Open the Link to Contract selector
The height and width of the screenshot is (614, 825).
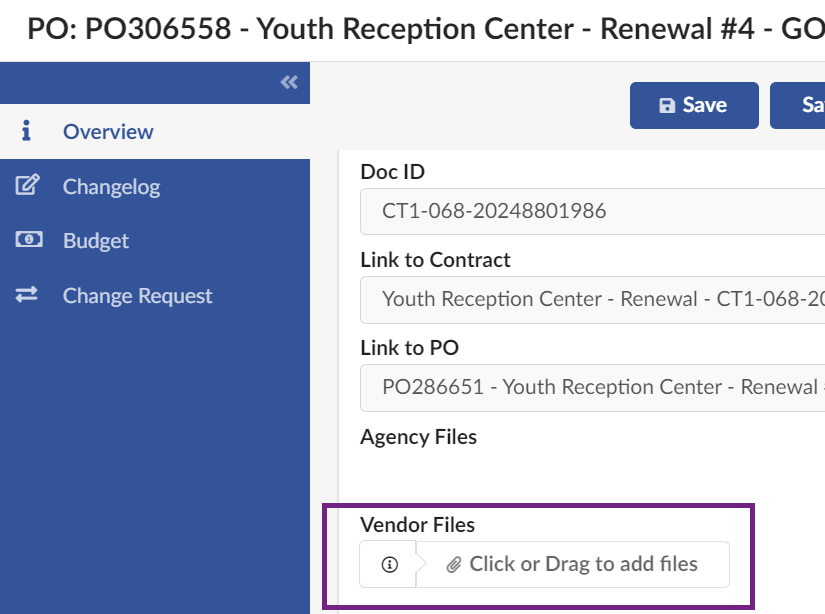pos(592,299)
